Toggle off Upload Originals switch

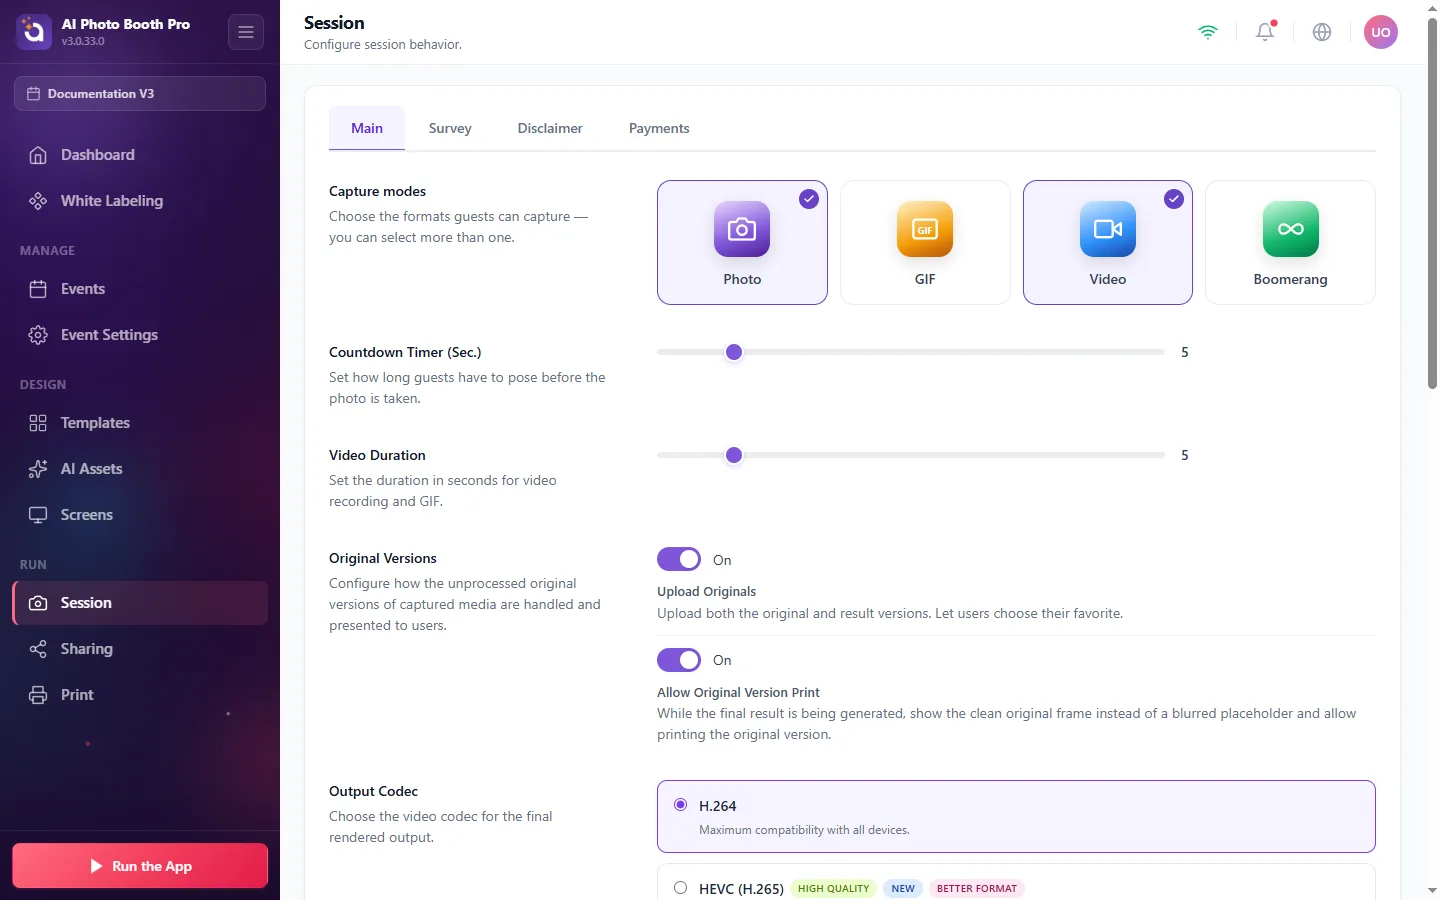679,559
